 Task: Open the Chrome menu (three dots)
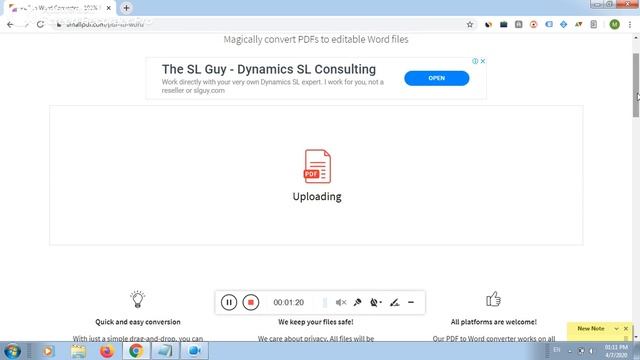coord(630,24)
